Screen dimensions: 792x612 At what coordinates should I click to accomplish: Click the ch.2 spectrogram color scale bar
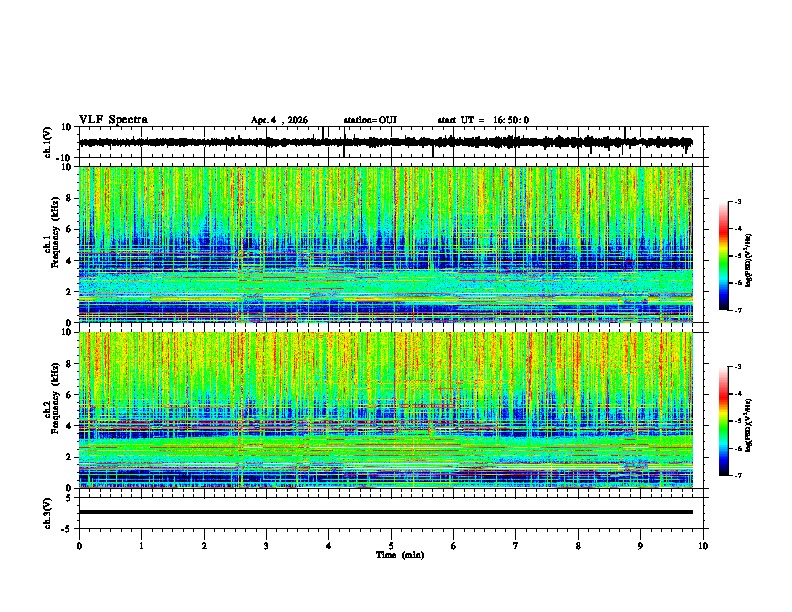(723, 421)
